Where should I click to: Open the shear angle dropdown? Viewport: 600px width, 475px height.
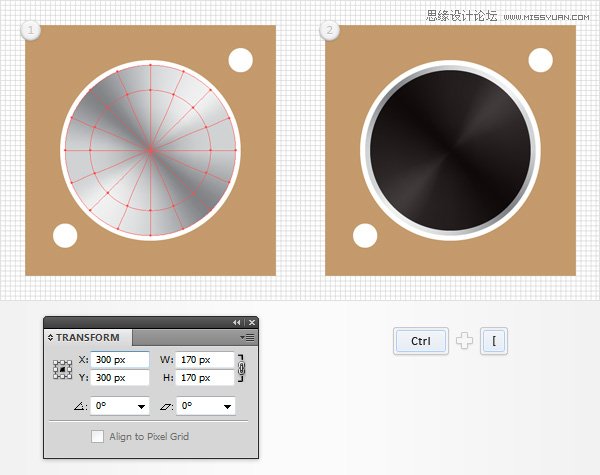[227, 406]
